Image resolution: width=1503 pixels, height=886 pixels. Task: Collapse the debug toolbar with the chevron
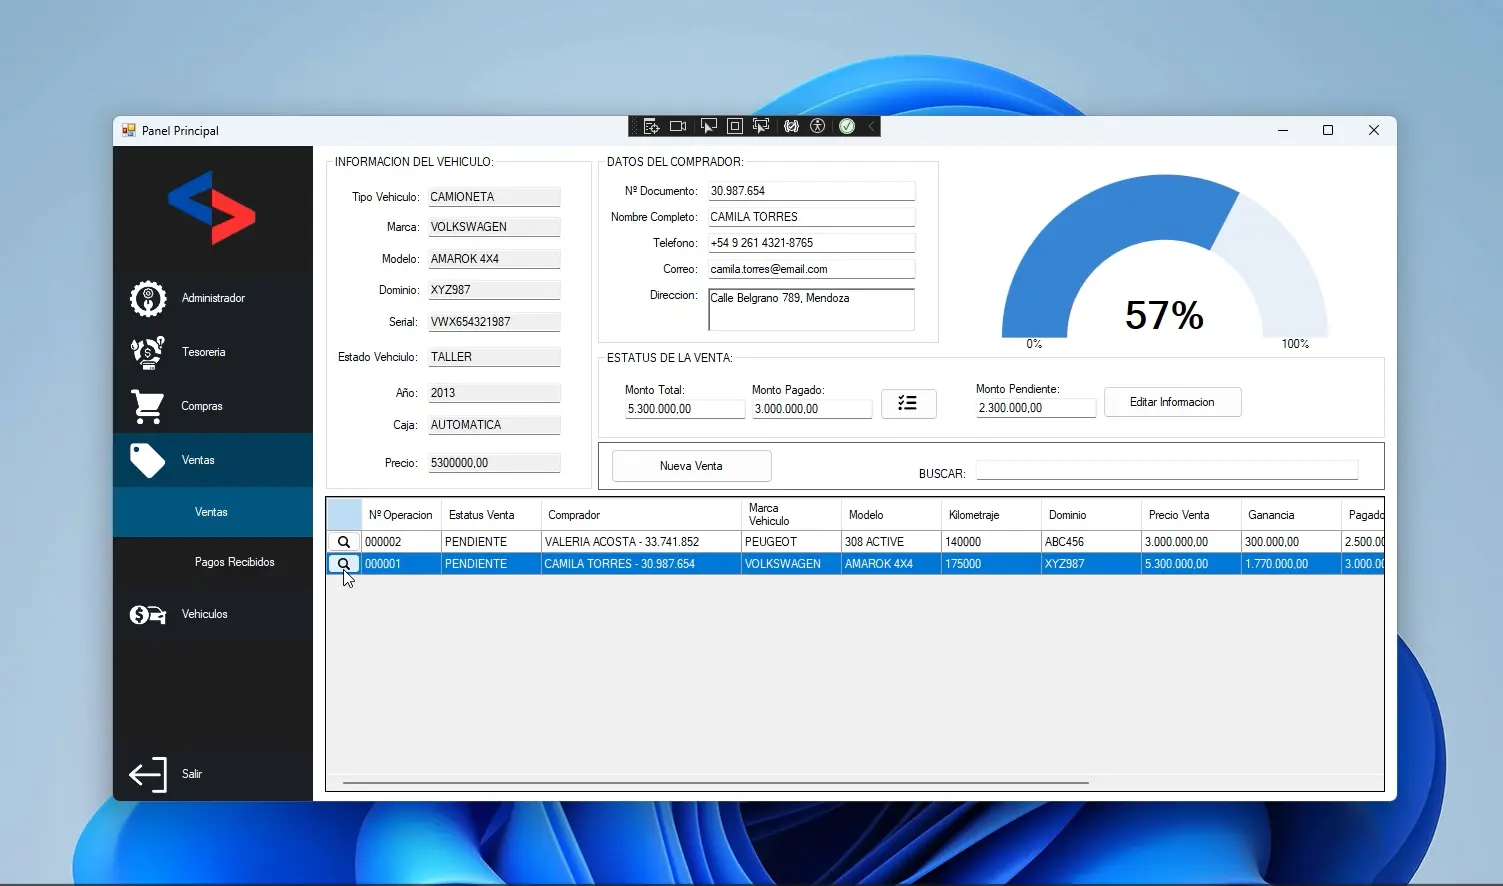(x=871, y=126)
